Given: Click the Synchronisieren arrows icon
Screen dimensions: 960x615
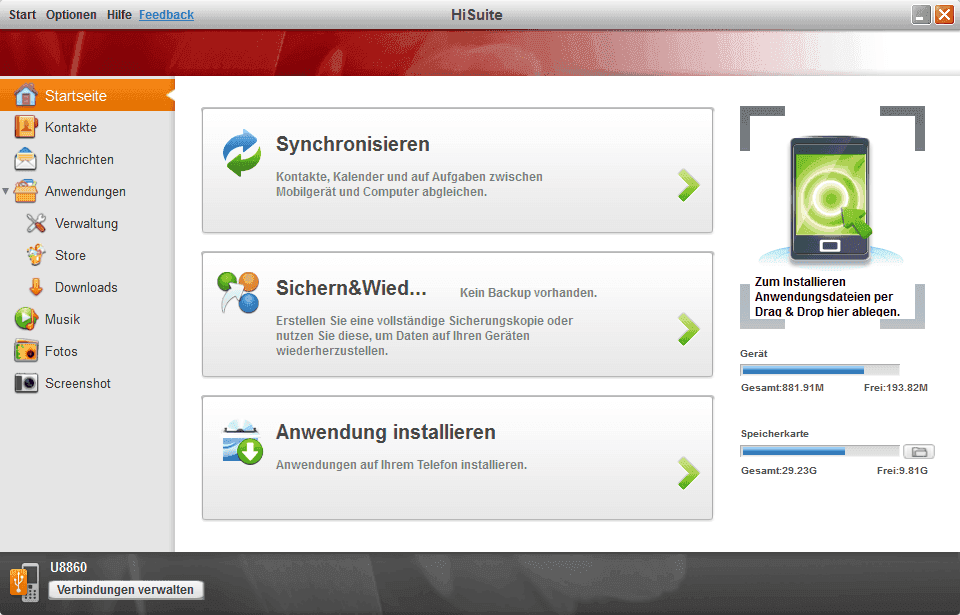Looking at the screenshot, I should 242,153.
